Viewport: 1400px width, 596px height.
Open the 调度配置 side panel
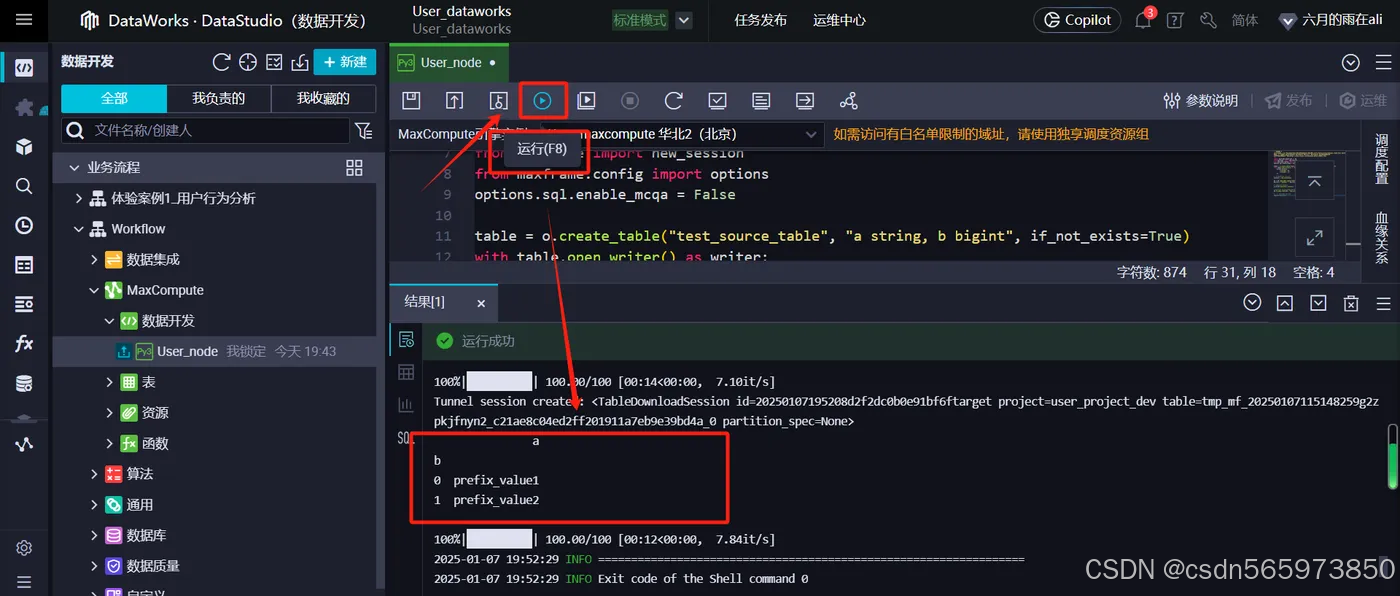[1381, 159]
